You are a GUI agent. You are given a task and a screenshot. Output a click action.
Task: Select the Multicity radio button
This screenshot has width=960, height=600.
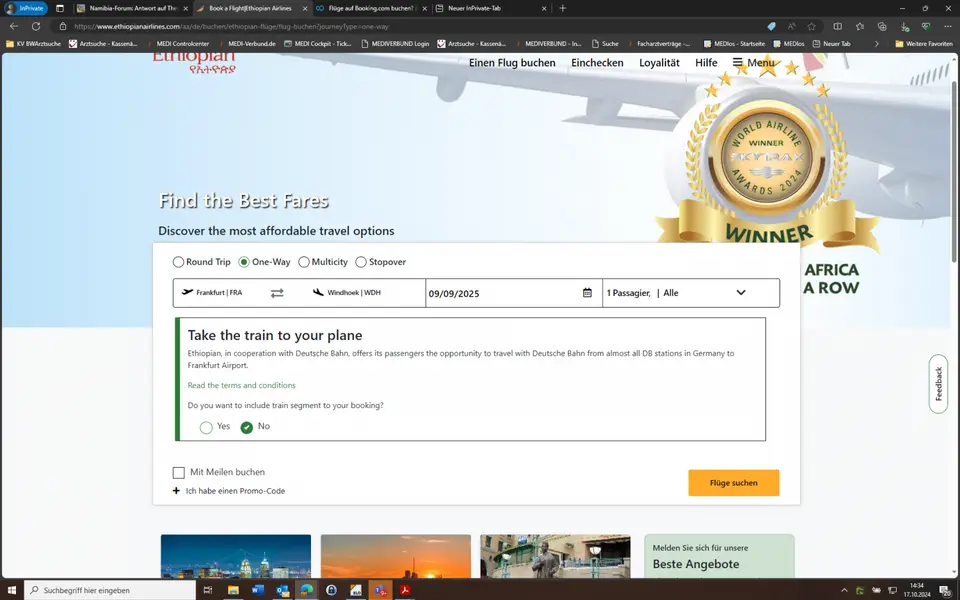click(304, 262)
